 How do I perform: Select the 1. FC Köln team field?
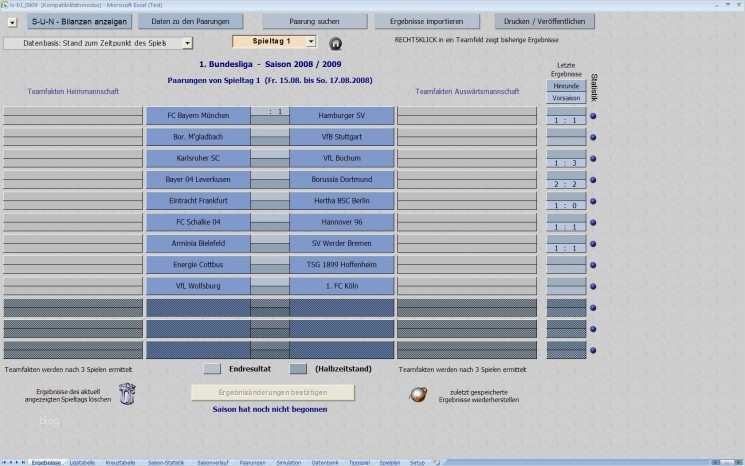(342, 286)
